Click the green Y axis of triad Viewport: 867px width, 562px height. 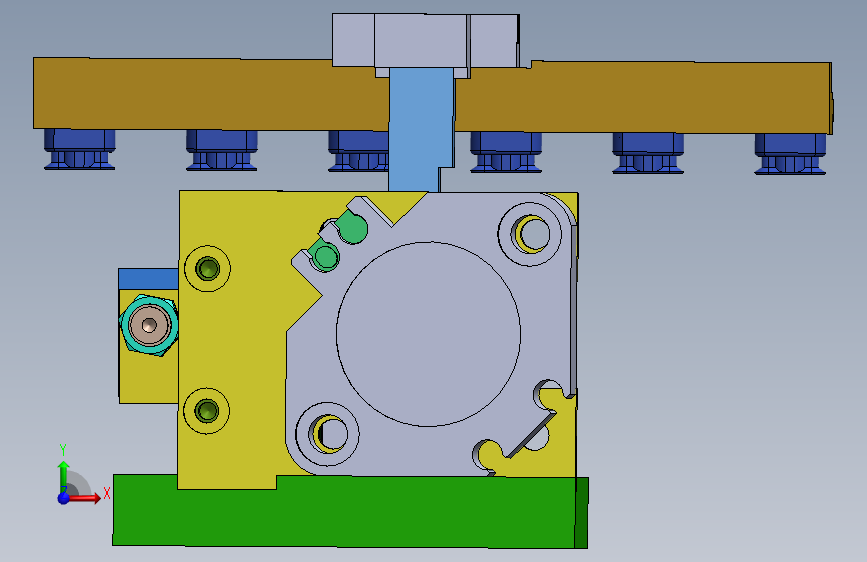[x=64, y=476]
